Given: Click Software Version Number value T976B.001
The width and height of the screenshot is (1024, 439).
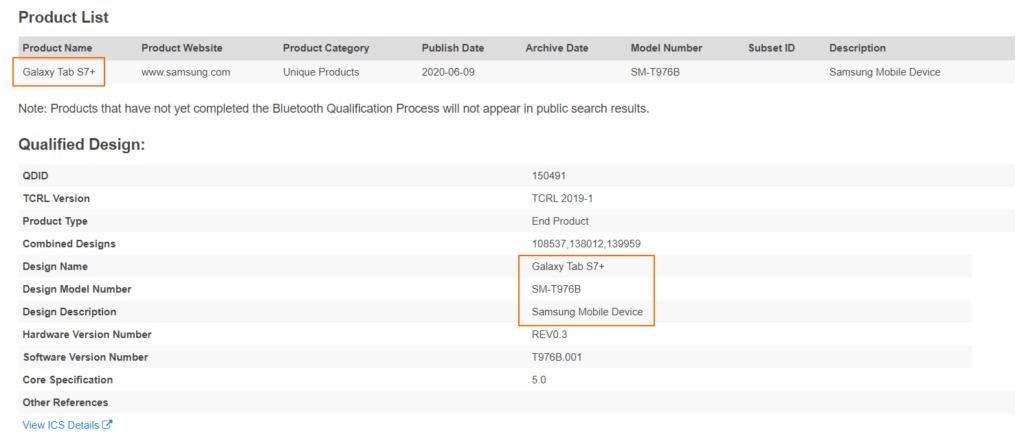Looking at the screenshot, I should pos(558,357).
